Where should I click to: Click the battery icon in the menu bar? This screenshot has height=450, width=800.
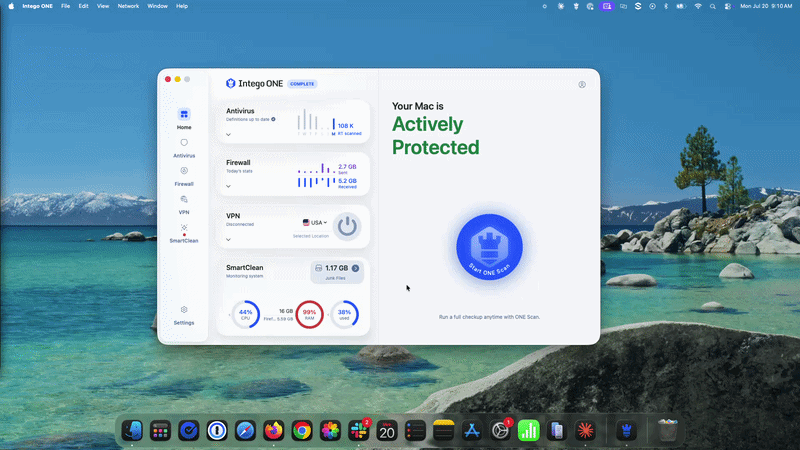681,6
